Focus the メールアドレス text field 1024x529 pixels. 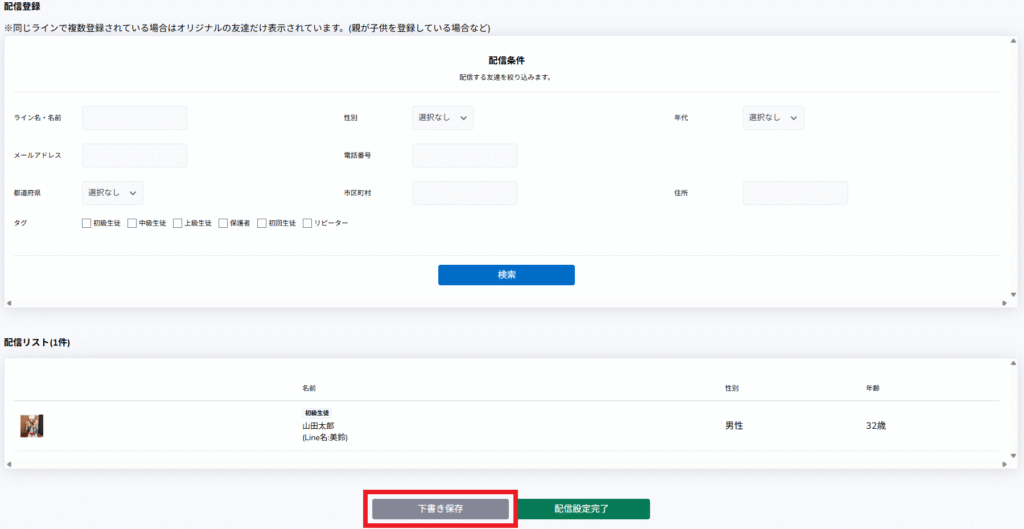click(134, 155)
